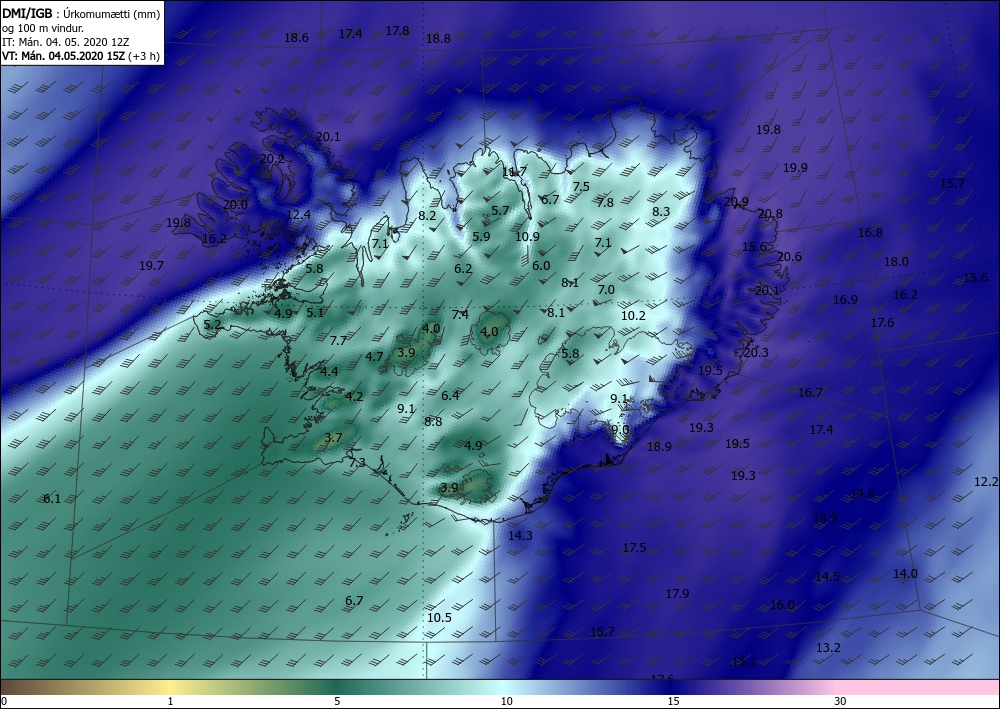Screen dimensions: 1000x709
Task: Click the map value '14.3'
Action: pyautogui.click(x=520, y=536)
